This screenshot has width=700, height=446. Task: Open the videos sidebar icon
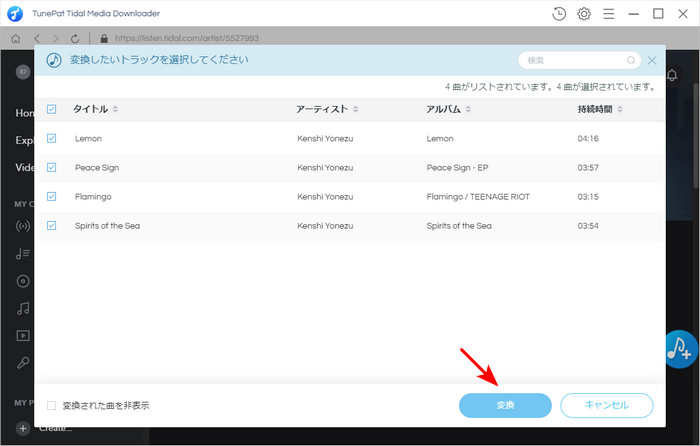click(23, 335)
